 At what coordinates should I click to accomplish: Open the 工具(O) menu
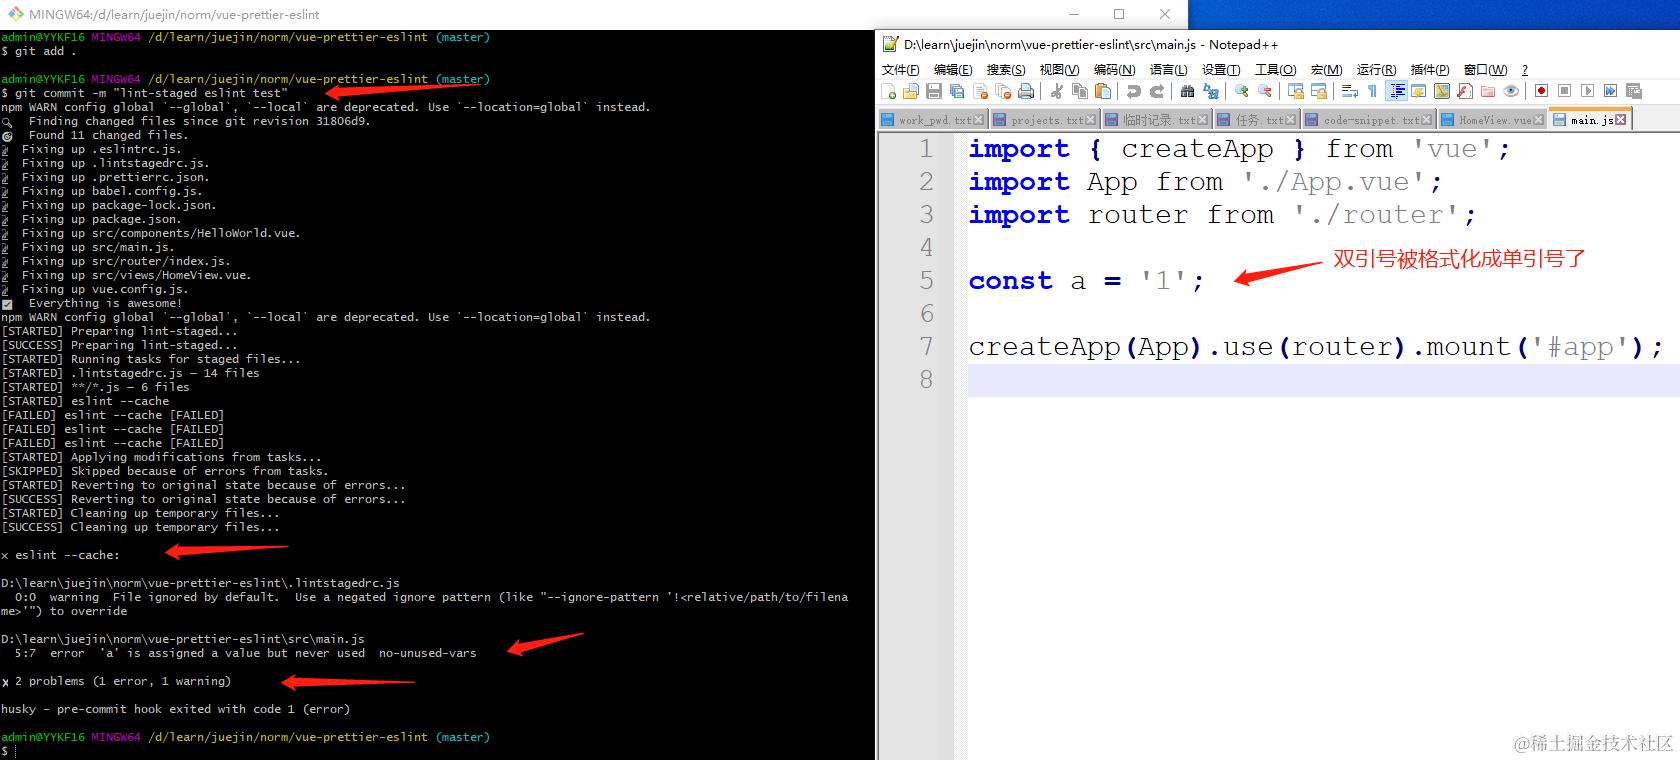pos(1275,69)
